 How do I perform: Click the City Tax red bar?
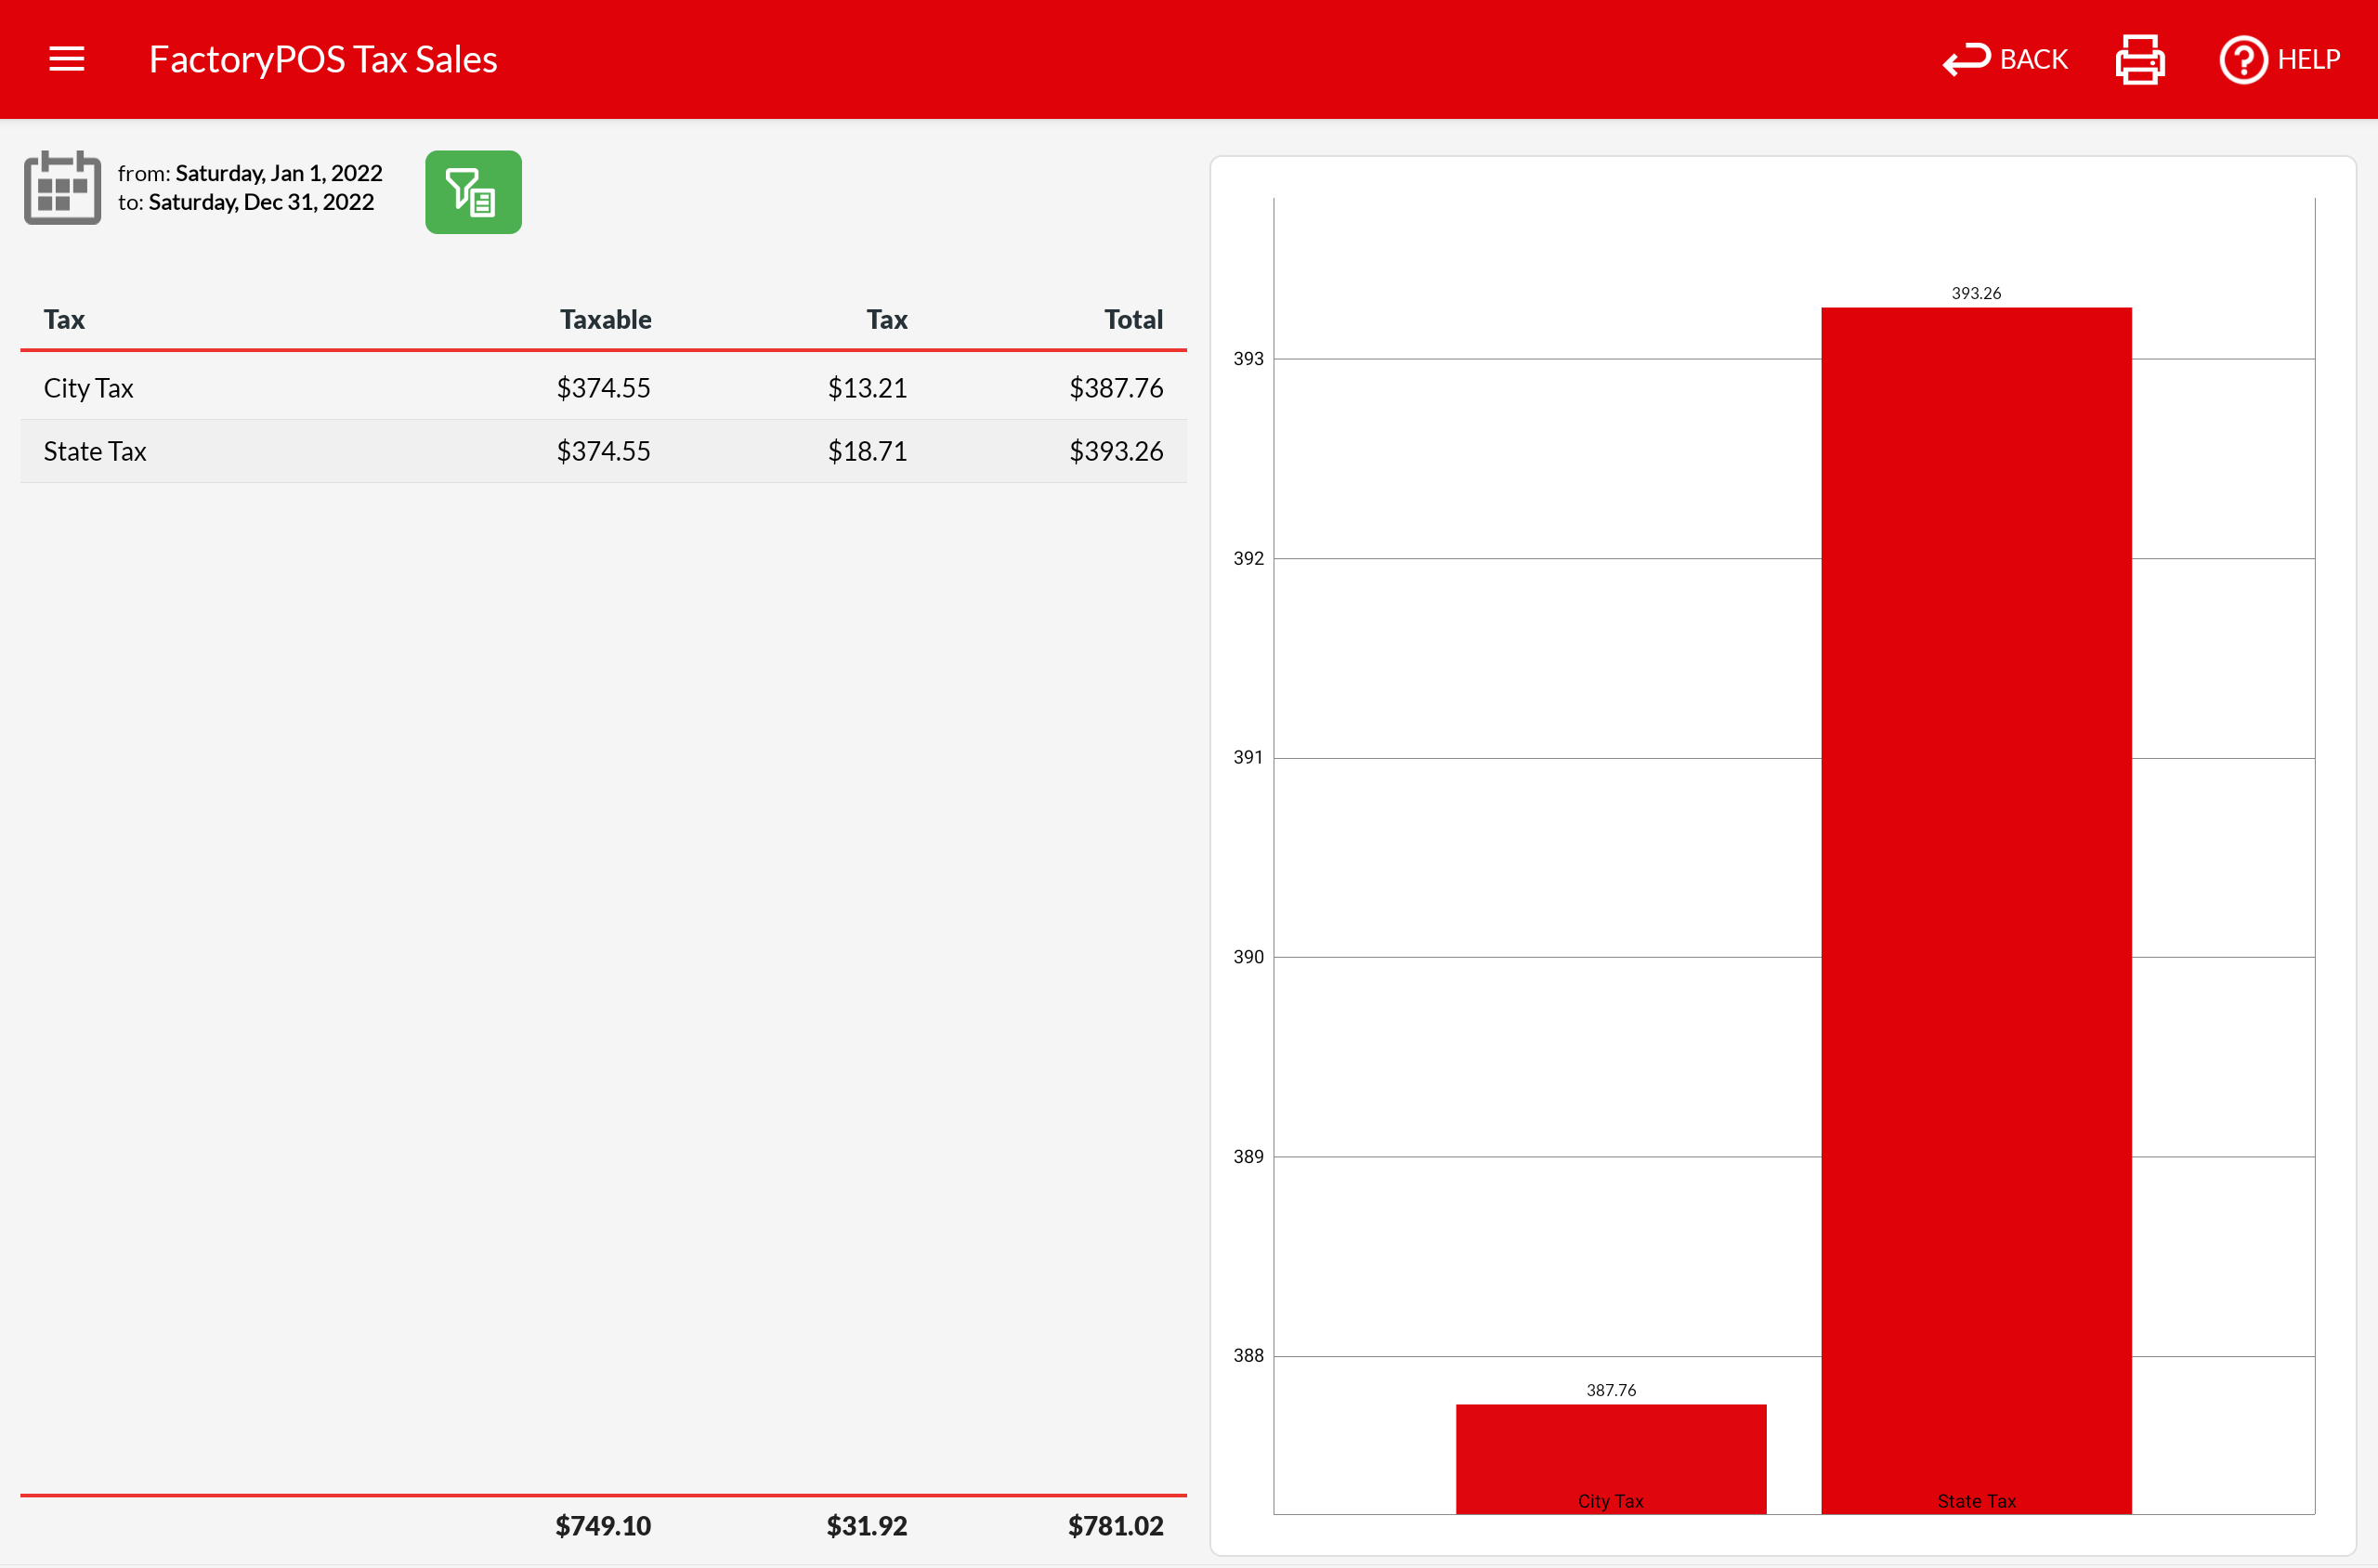[x=1610, y=1452]
